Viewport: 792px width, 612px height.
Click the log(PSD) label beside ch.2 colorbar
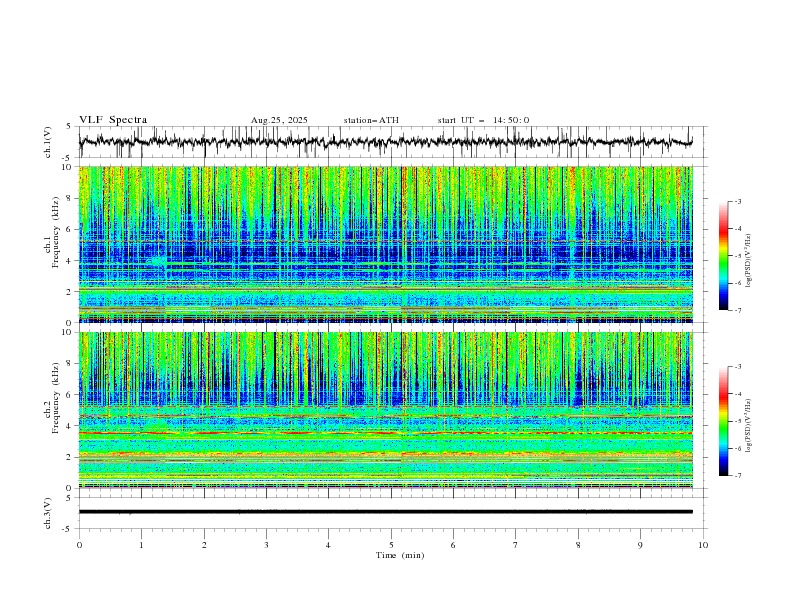tap(749, 425)
